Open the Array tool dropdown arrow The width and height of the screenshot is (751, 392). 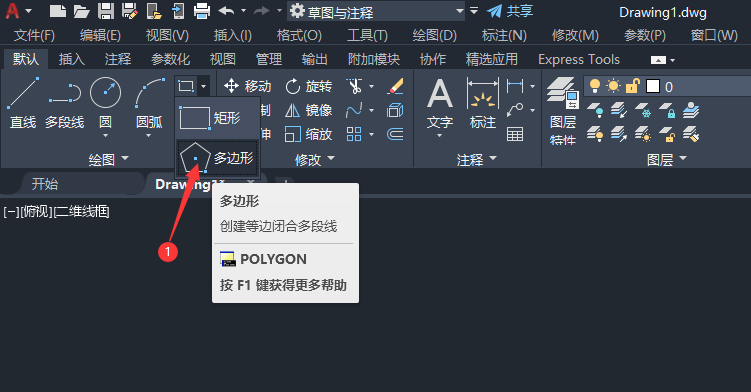click(372, 135)
